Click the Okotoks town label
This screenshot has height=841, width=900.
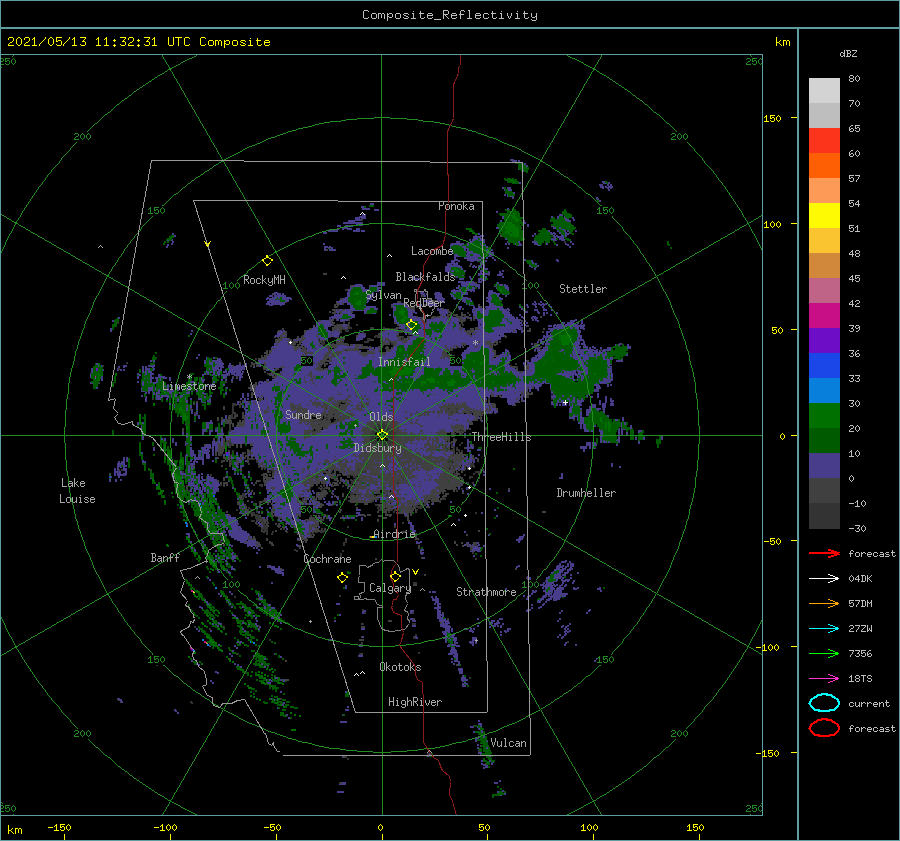400,667
